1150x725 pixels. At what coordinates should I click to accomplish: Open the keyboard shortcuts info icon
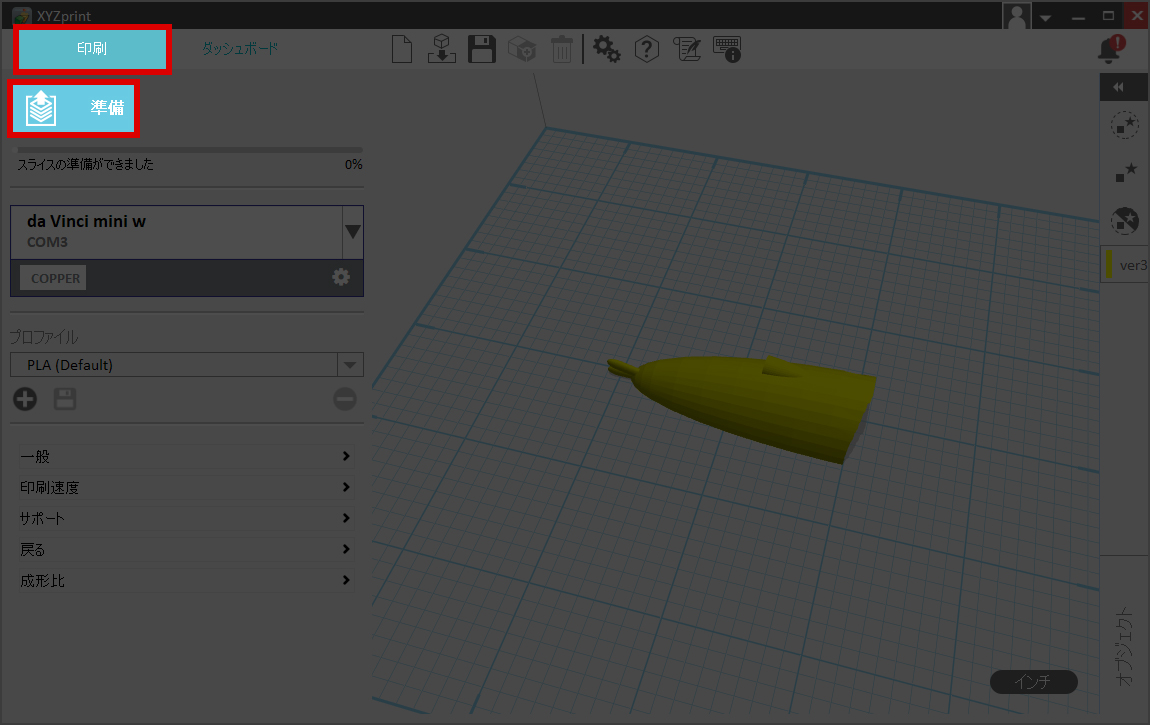[x=727, y=49]
